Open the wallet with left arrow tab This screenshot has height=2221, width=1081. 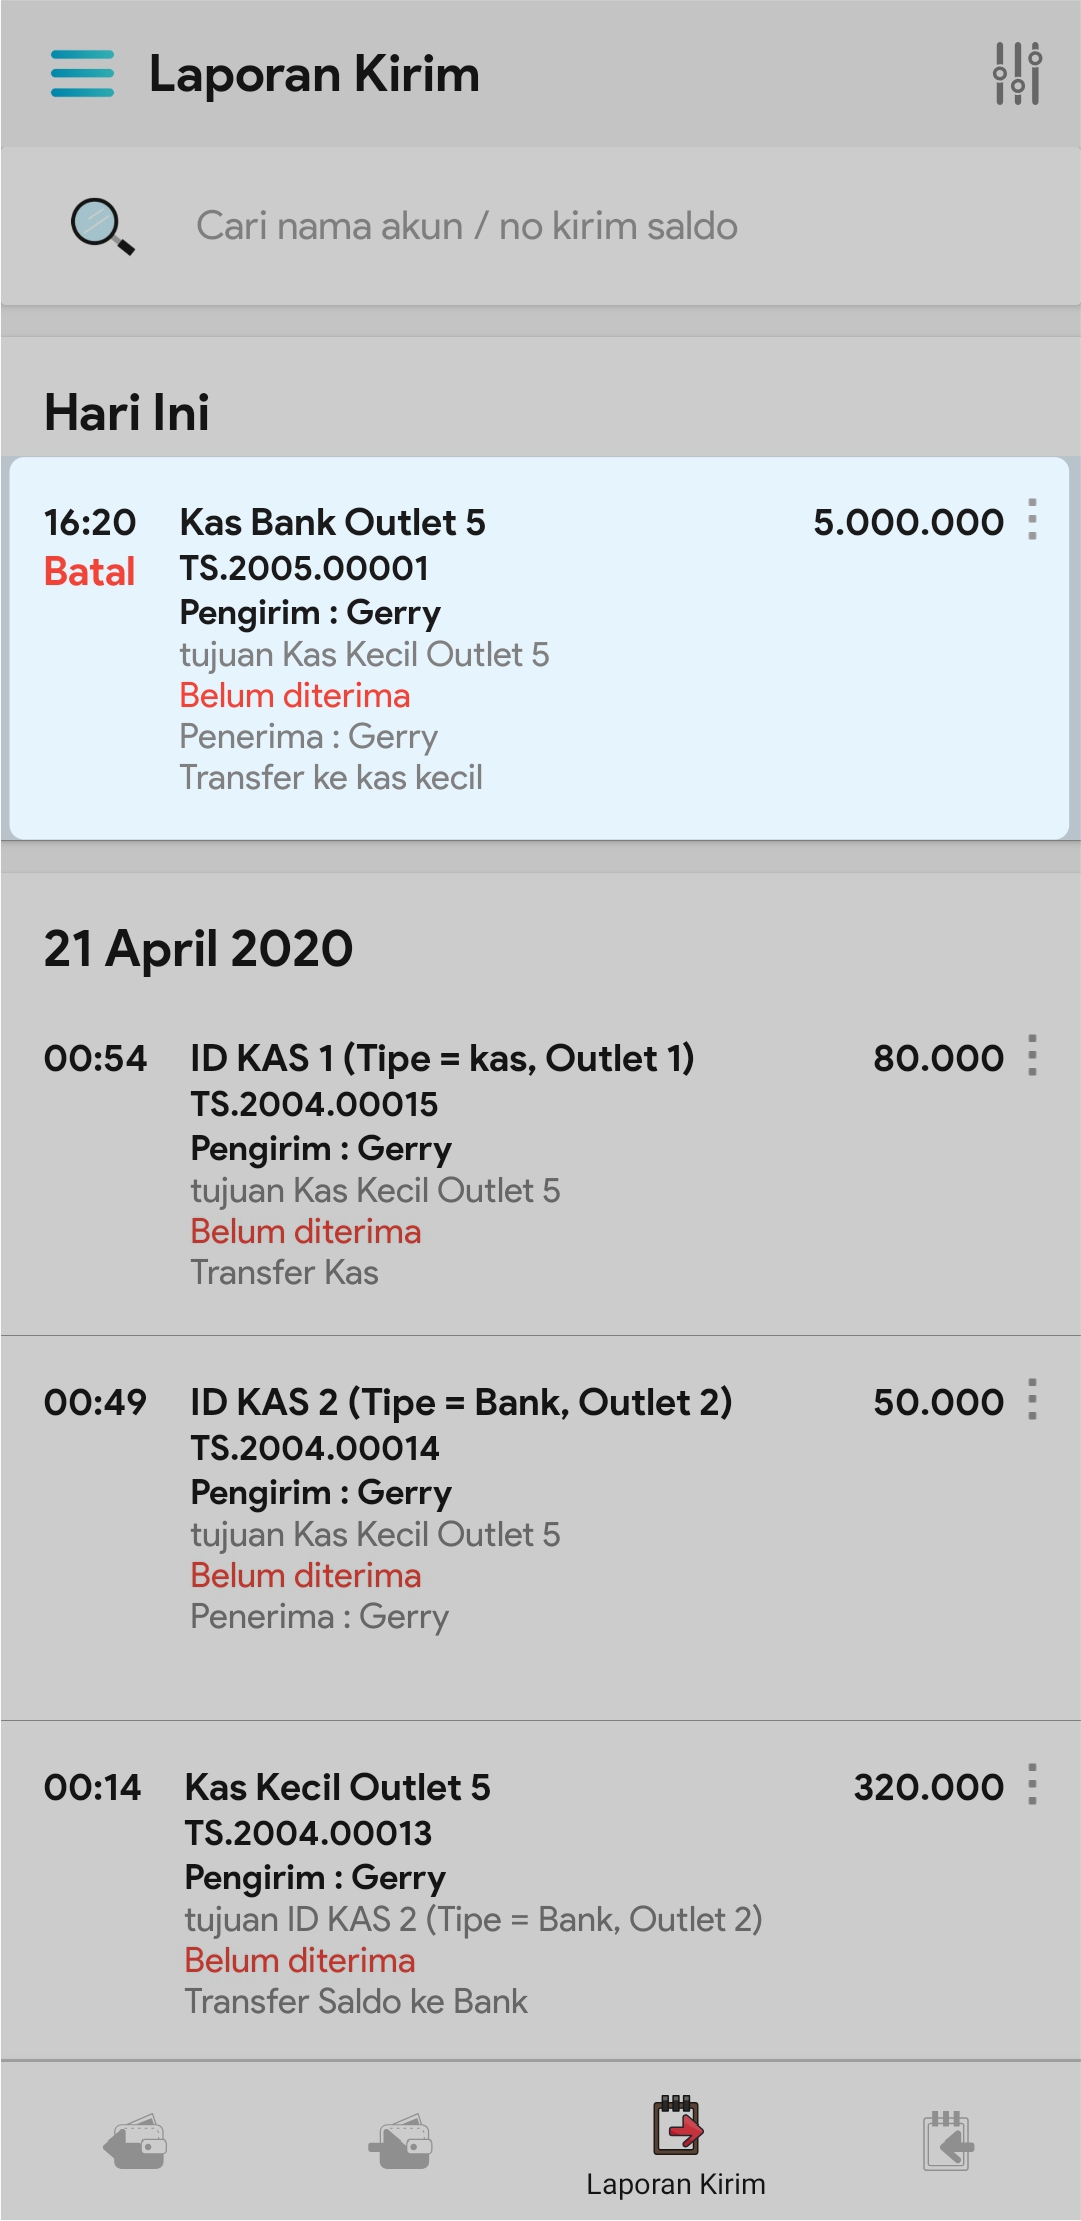click(135, 2143)
